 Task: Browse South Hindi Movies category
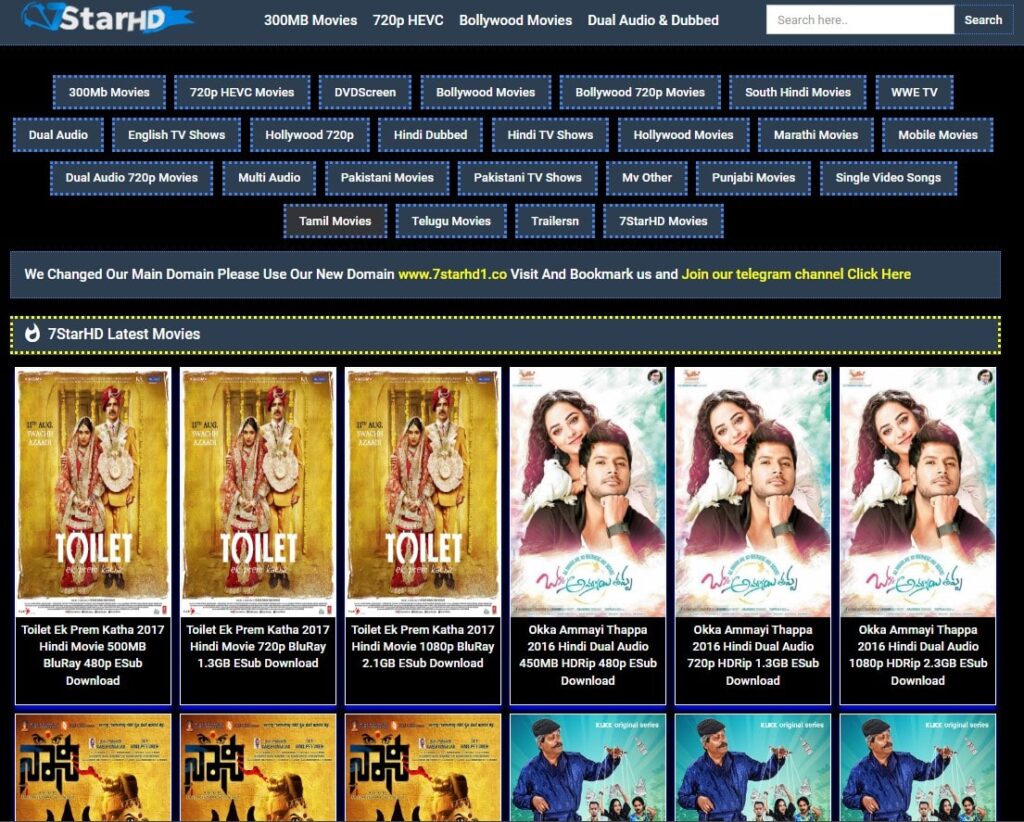[797, 92]
